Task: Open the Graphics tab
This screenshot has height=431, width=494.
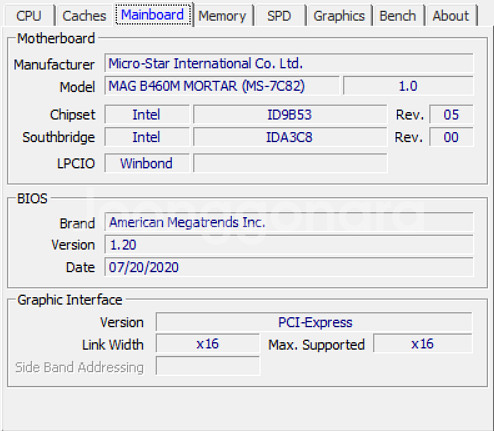Action: tap(339, 16)
